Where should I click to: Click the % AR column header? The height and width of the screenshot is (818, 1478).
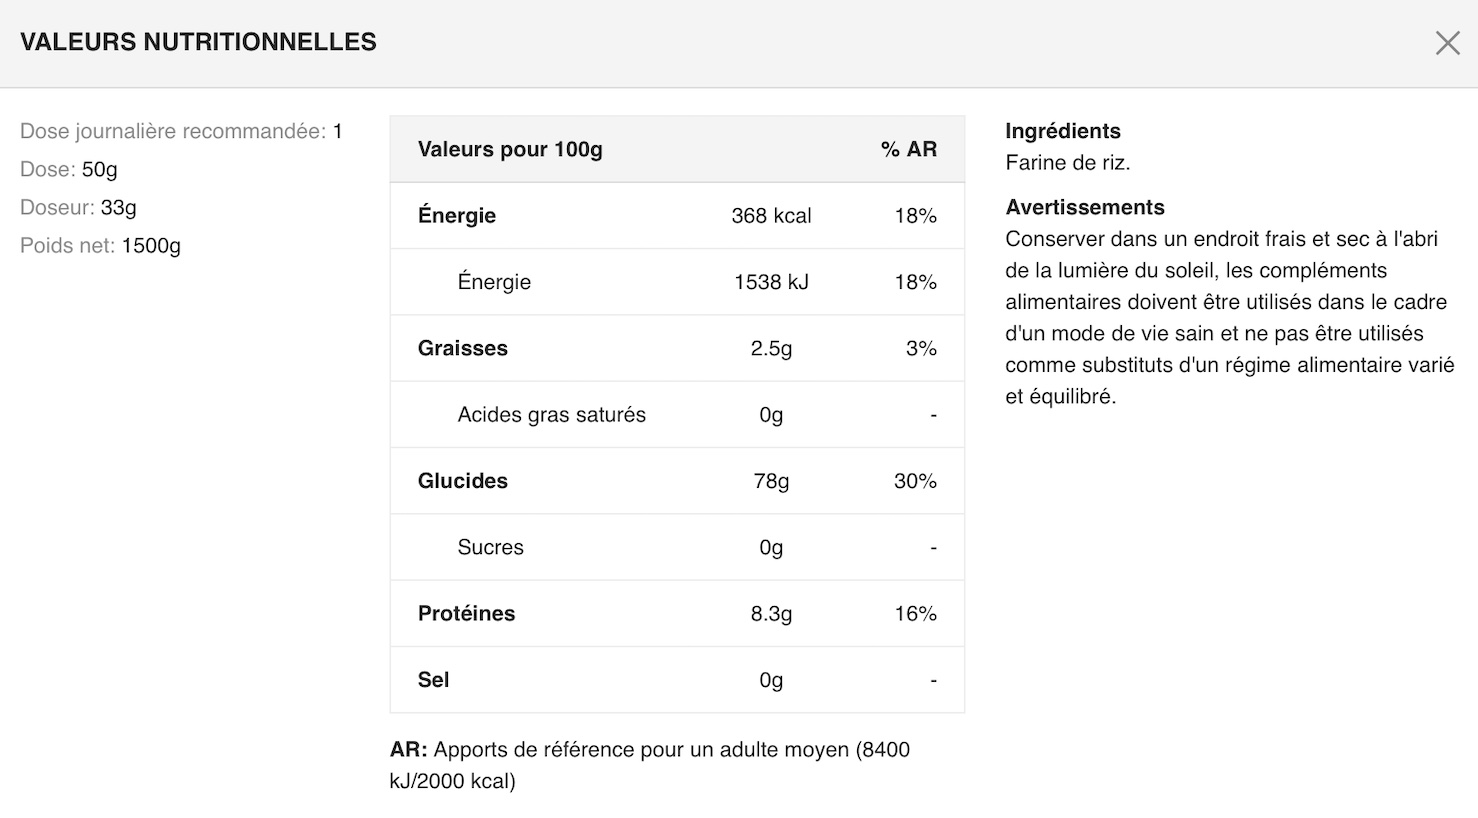tap(908, 149)
